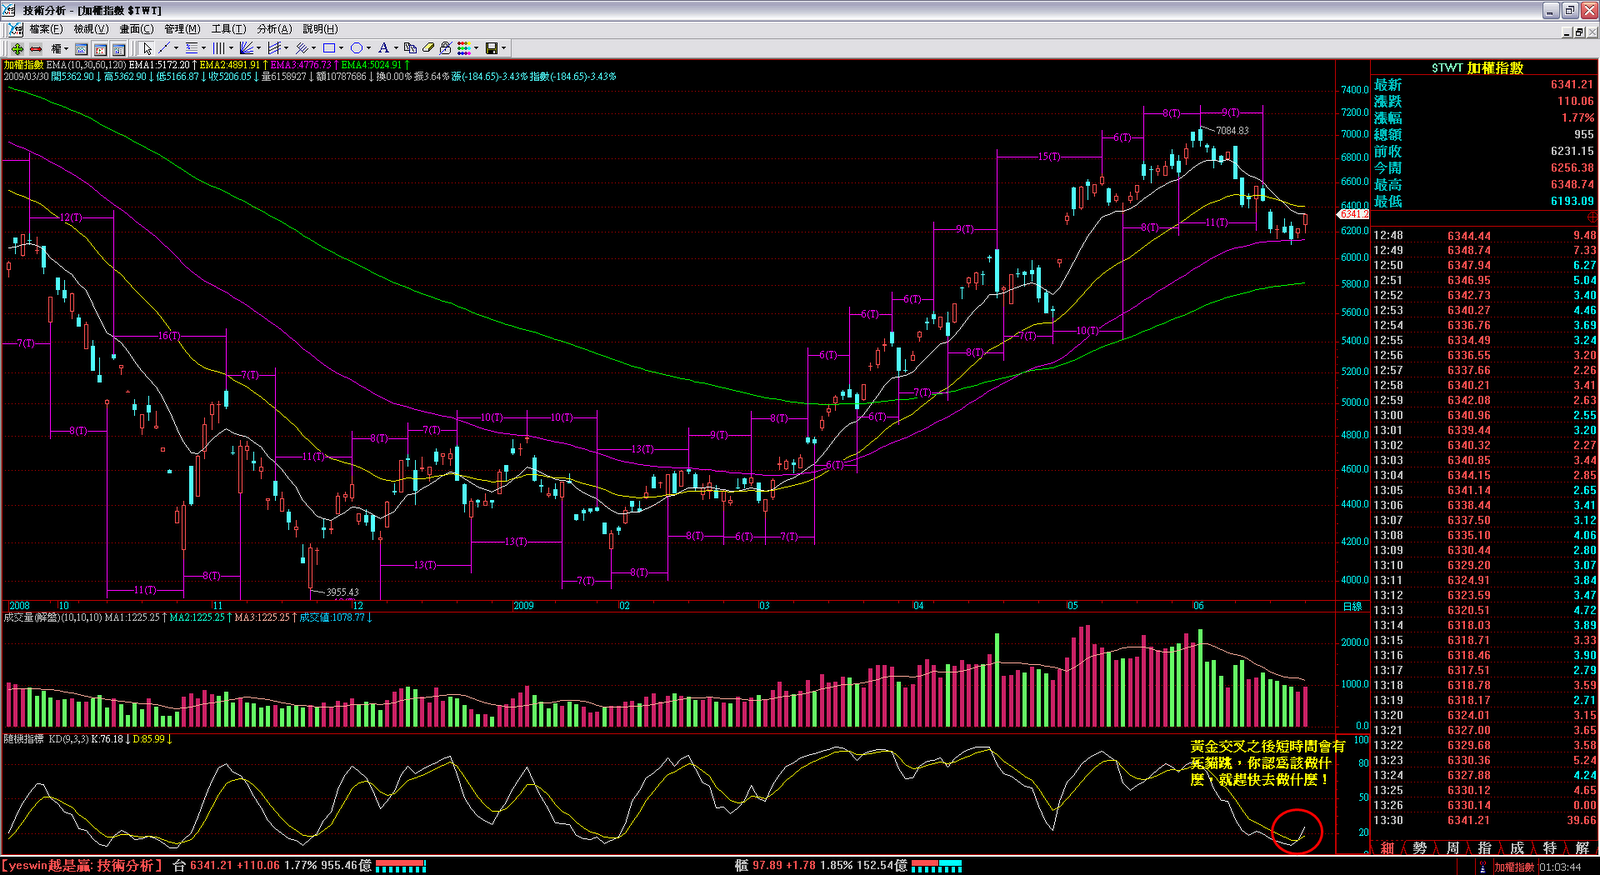1600x875 pixels.
Task: Click the 權 toolbar button
Action: [x=56, y=48]
